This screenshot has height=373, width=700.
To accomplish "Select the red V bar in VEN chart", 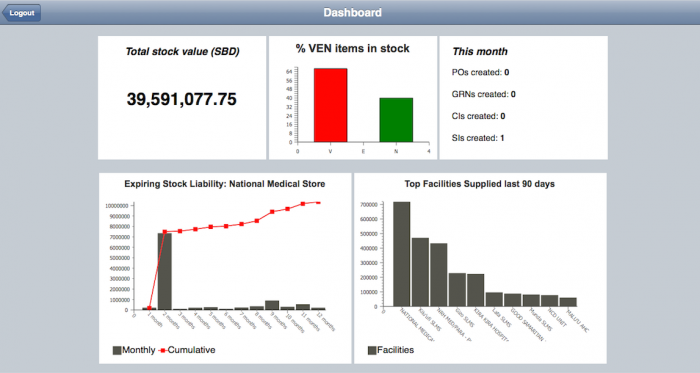I will coord(330,105).
